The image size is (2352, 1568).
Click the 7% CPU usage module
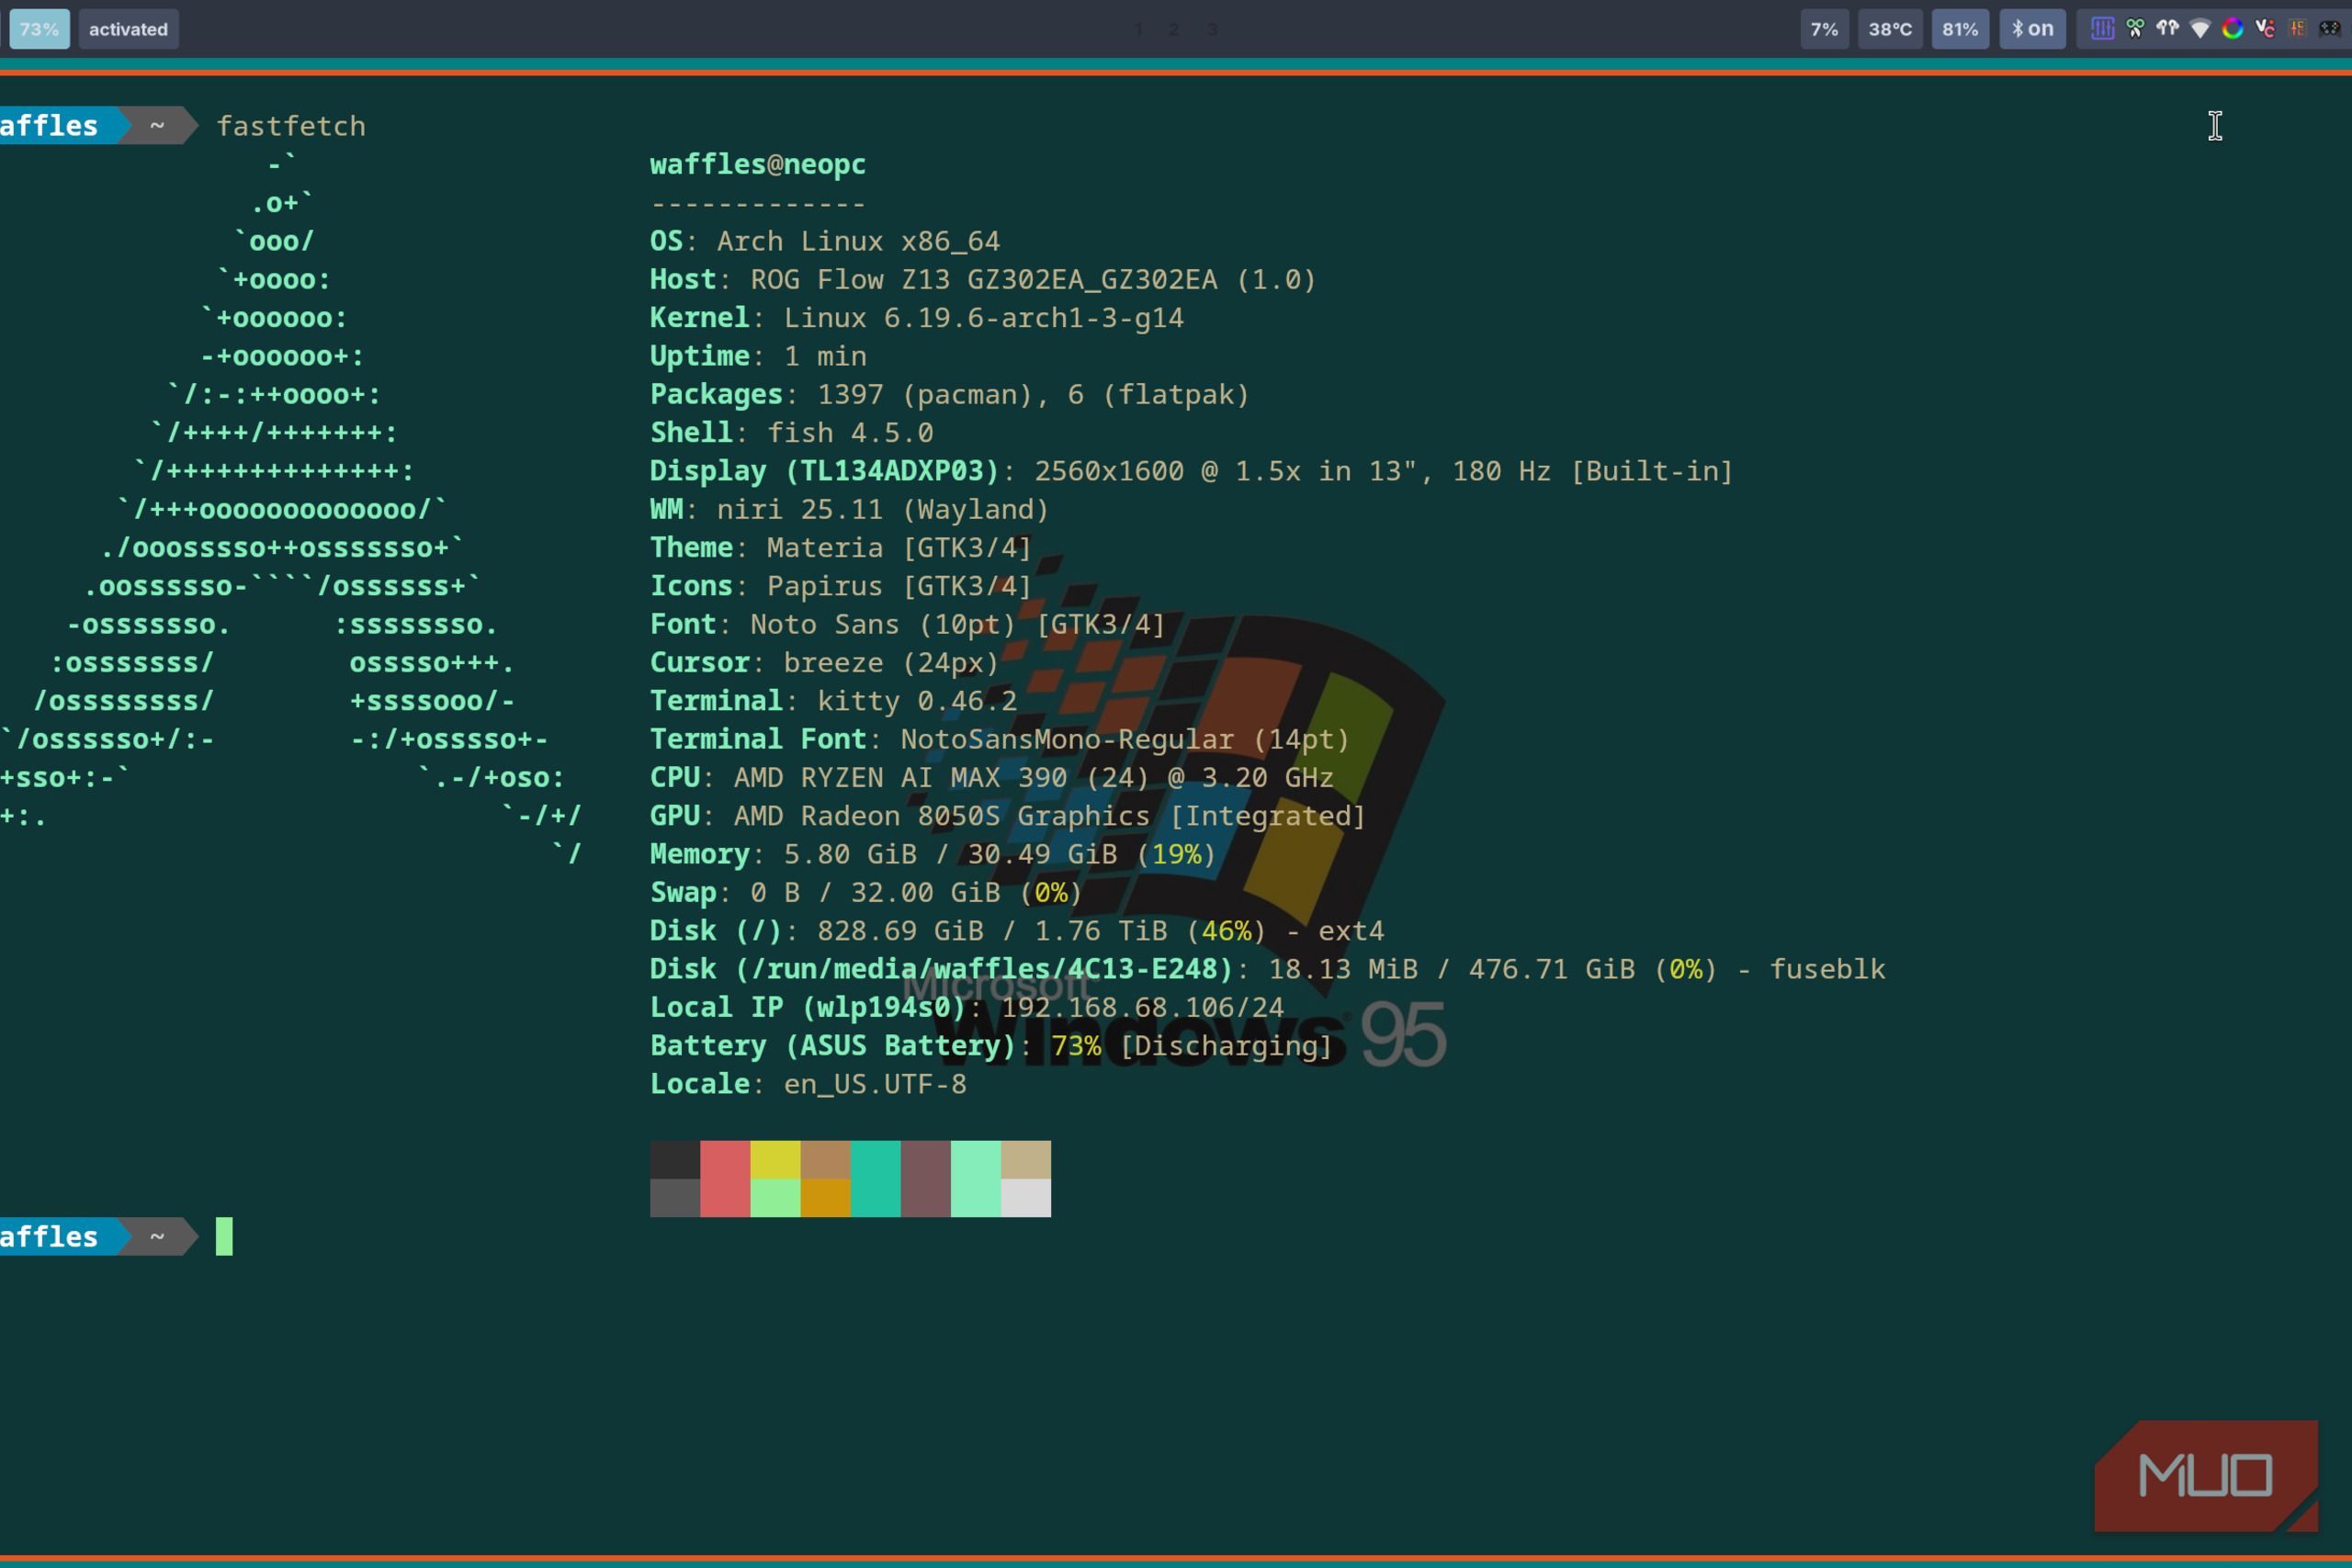[1824, 29]
